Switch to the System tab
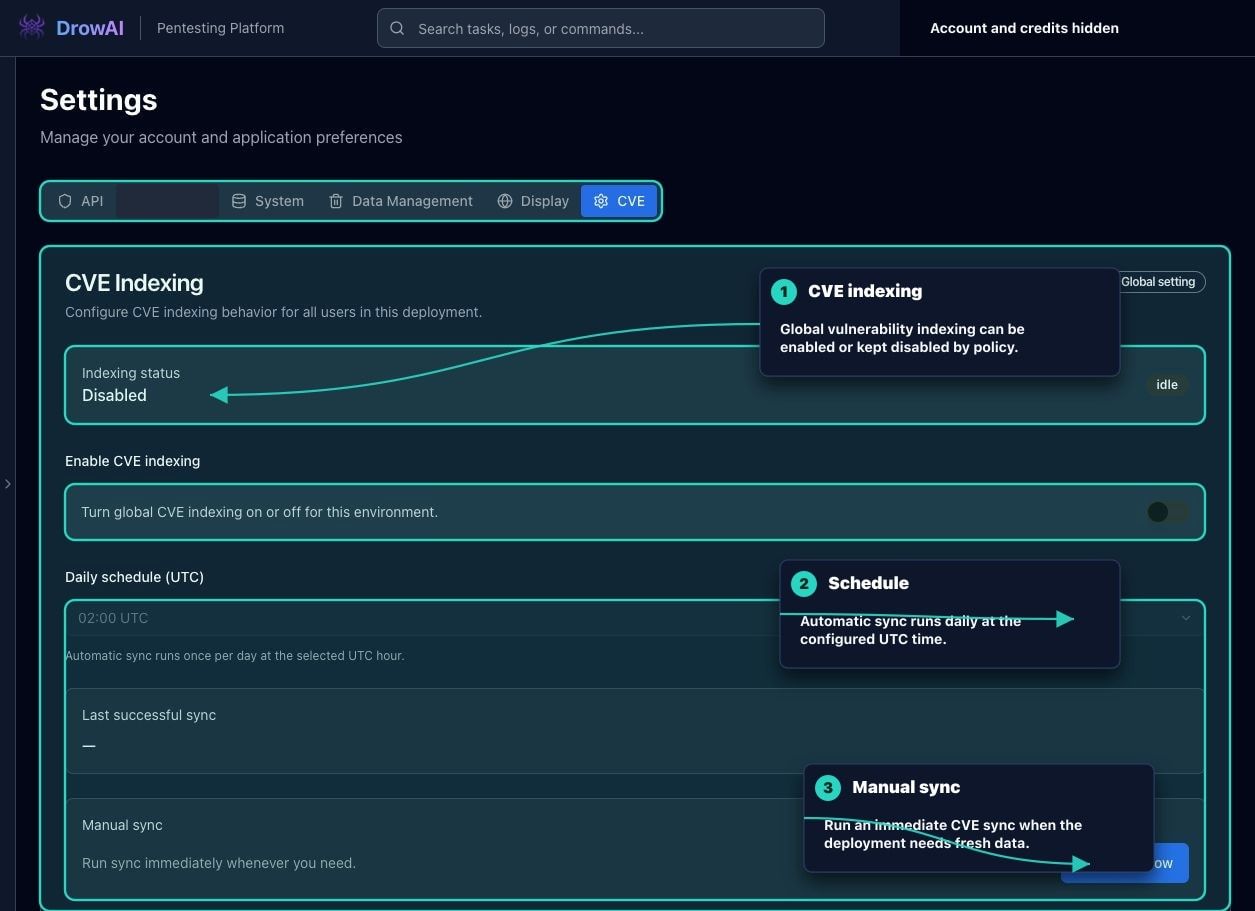The height and width of the screenshot is (911, 1255). coord(268,201)
